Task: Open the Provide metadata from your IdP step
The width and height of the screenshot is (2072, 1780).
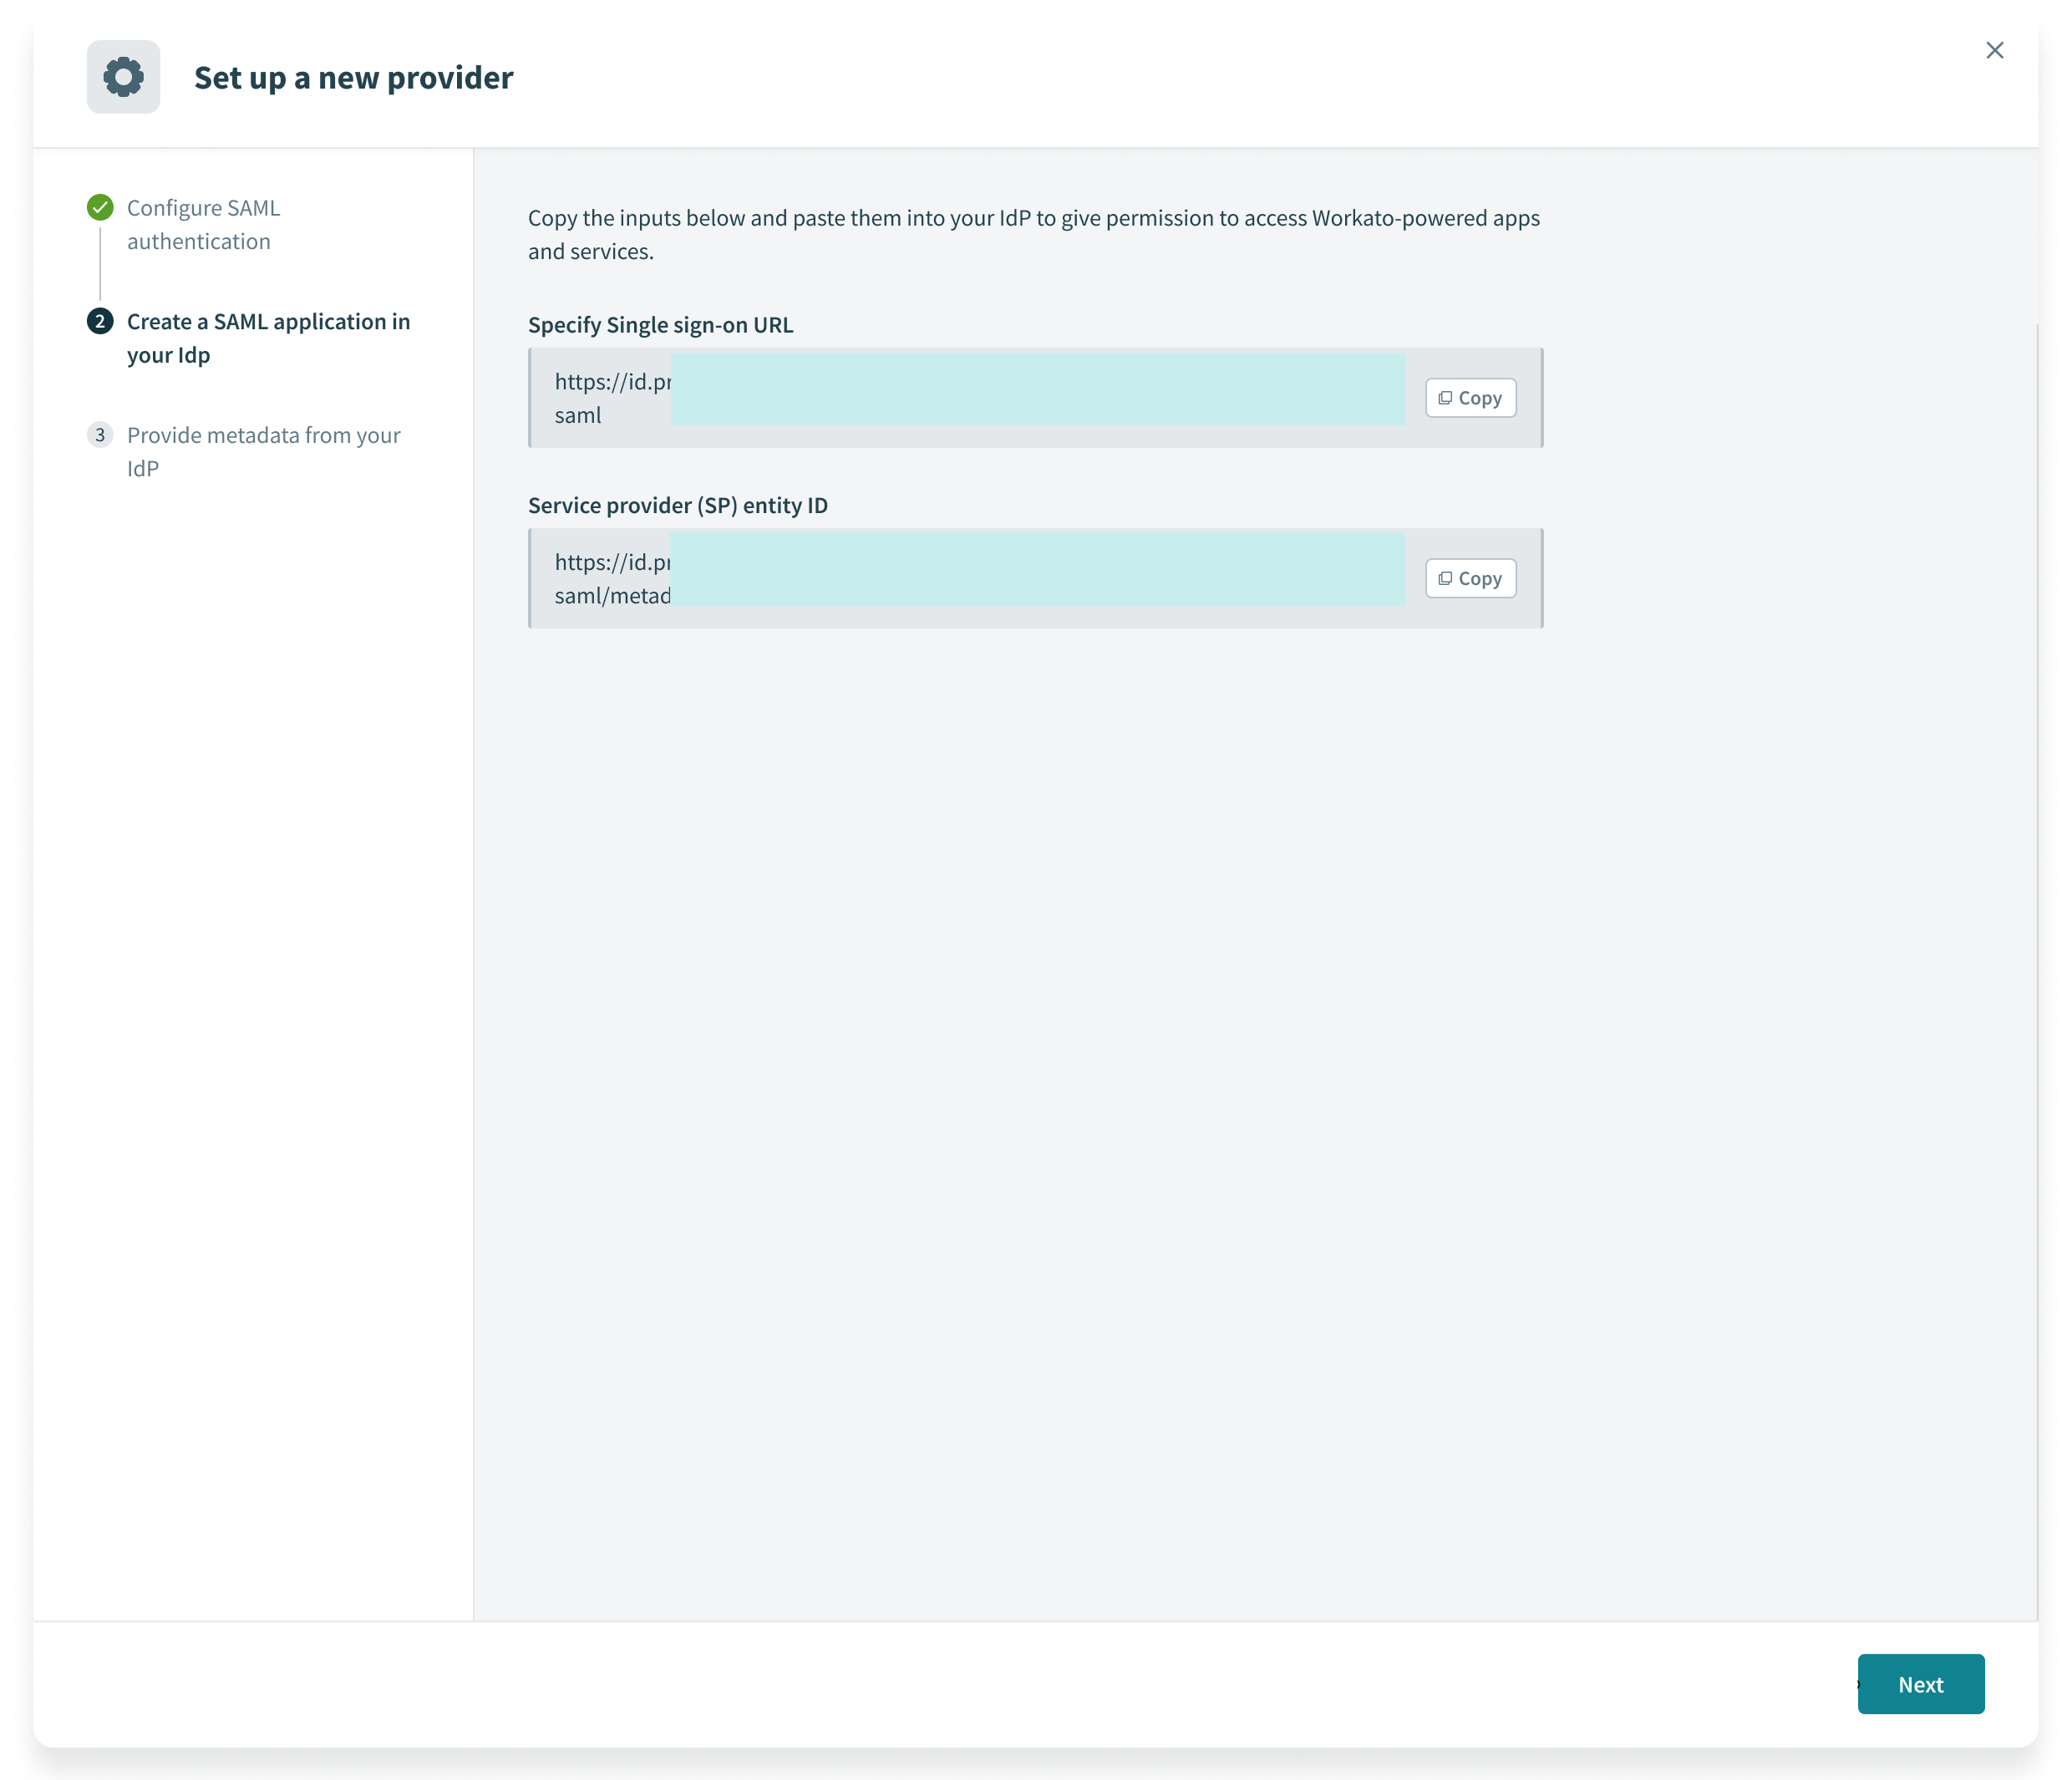Action: 263,450
